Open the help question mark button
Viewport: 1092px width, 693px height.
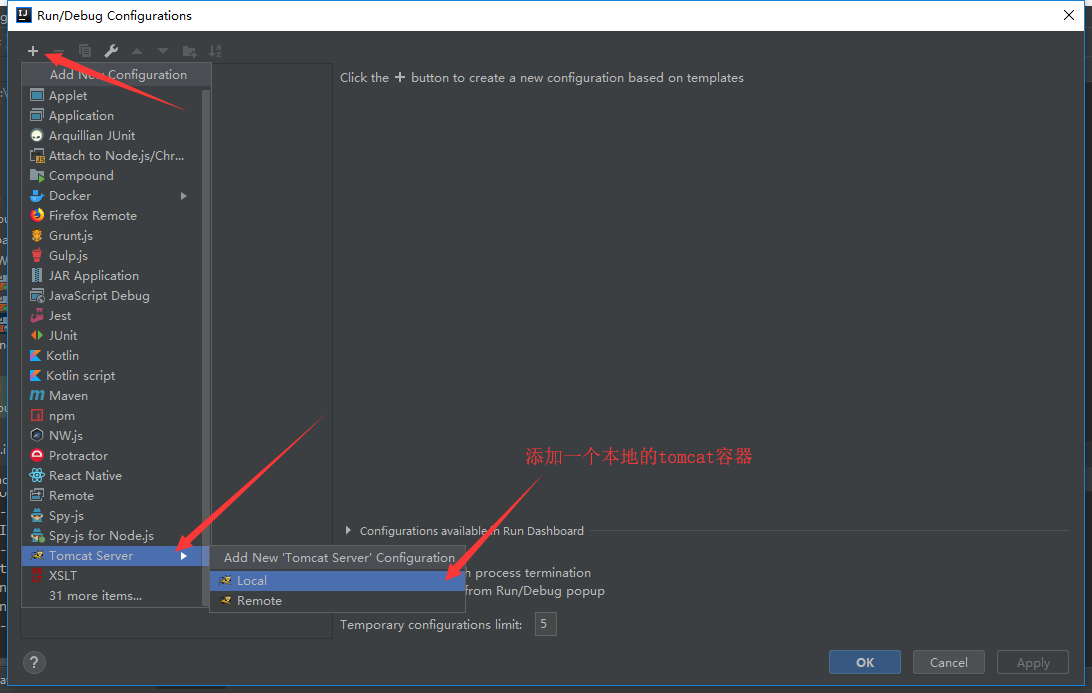pos(34,662)
